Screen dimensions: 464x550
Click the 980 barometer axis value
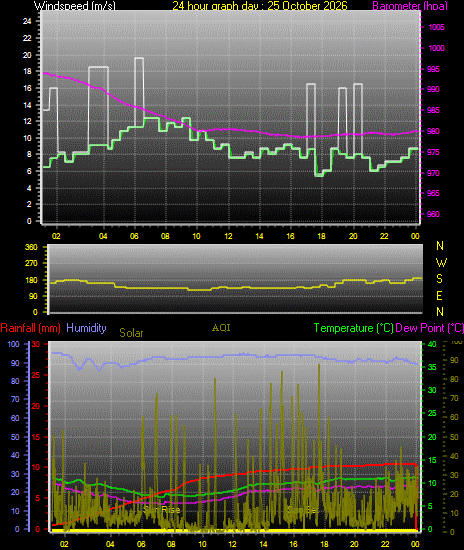pyautogui.click(x=433, y=131)
